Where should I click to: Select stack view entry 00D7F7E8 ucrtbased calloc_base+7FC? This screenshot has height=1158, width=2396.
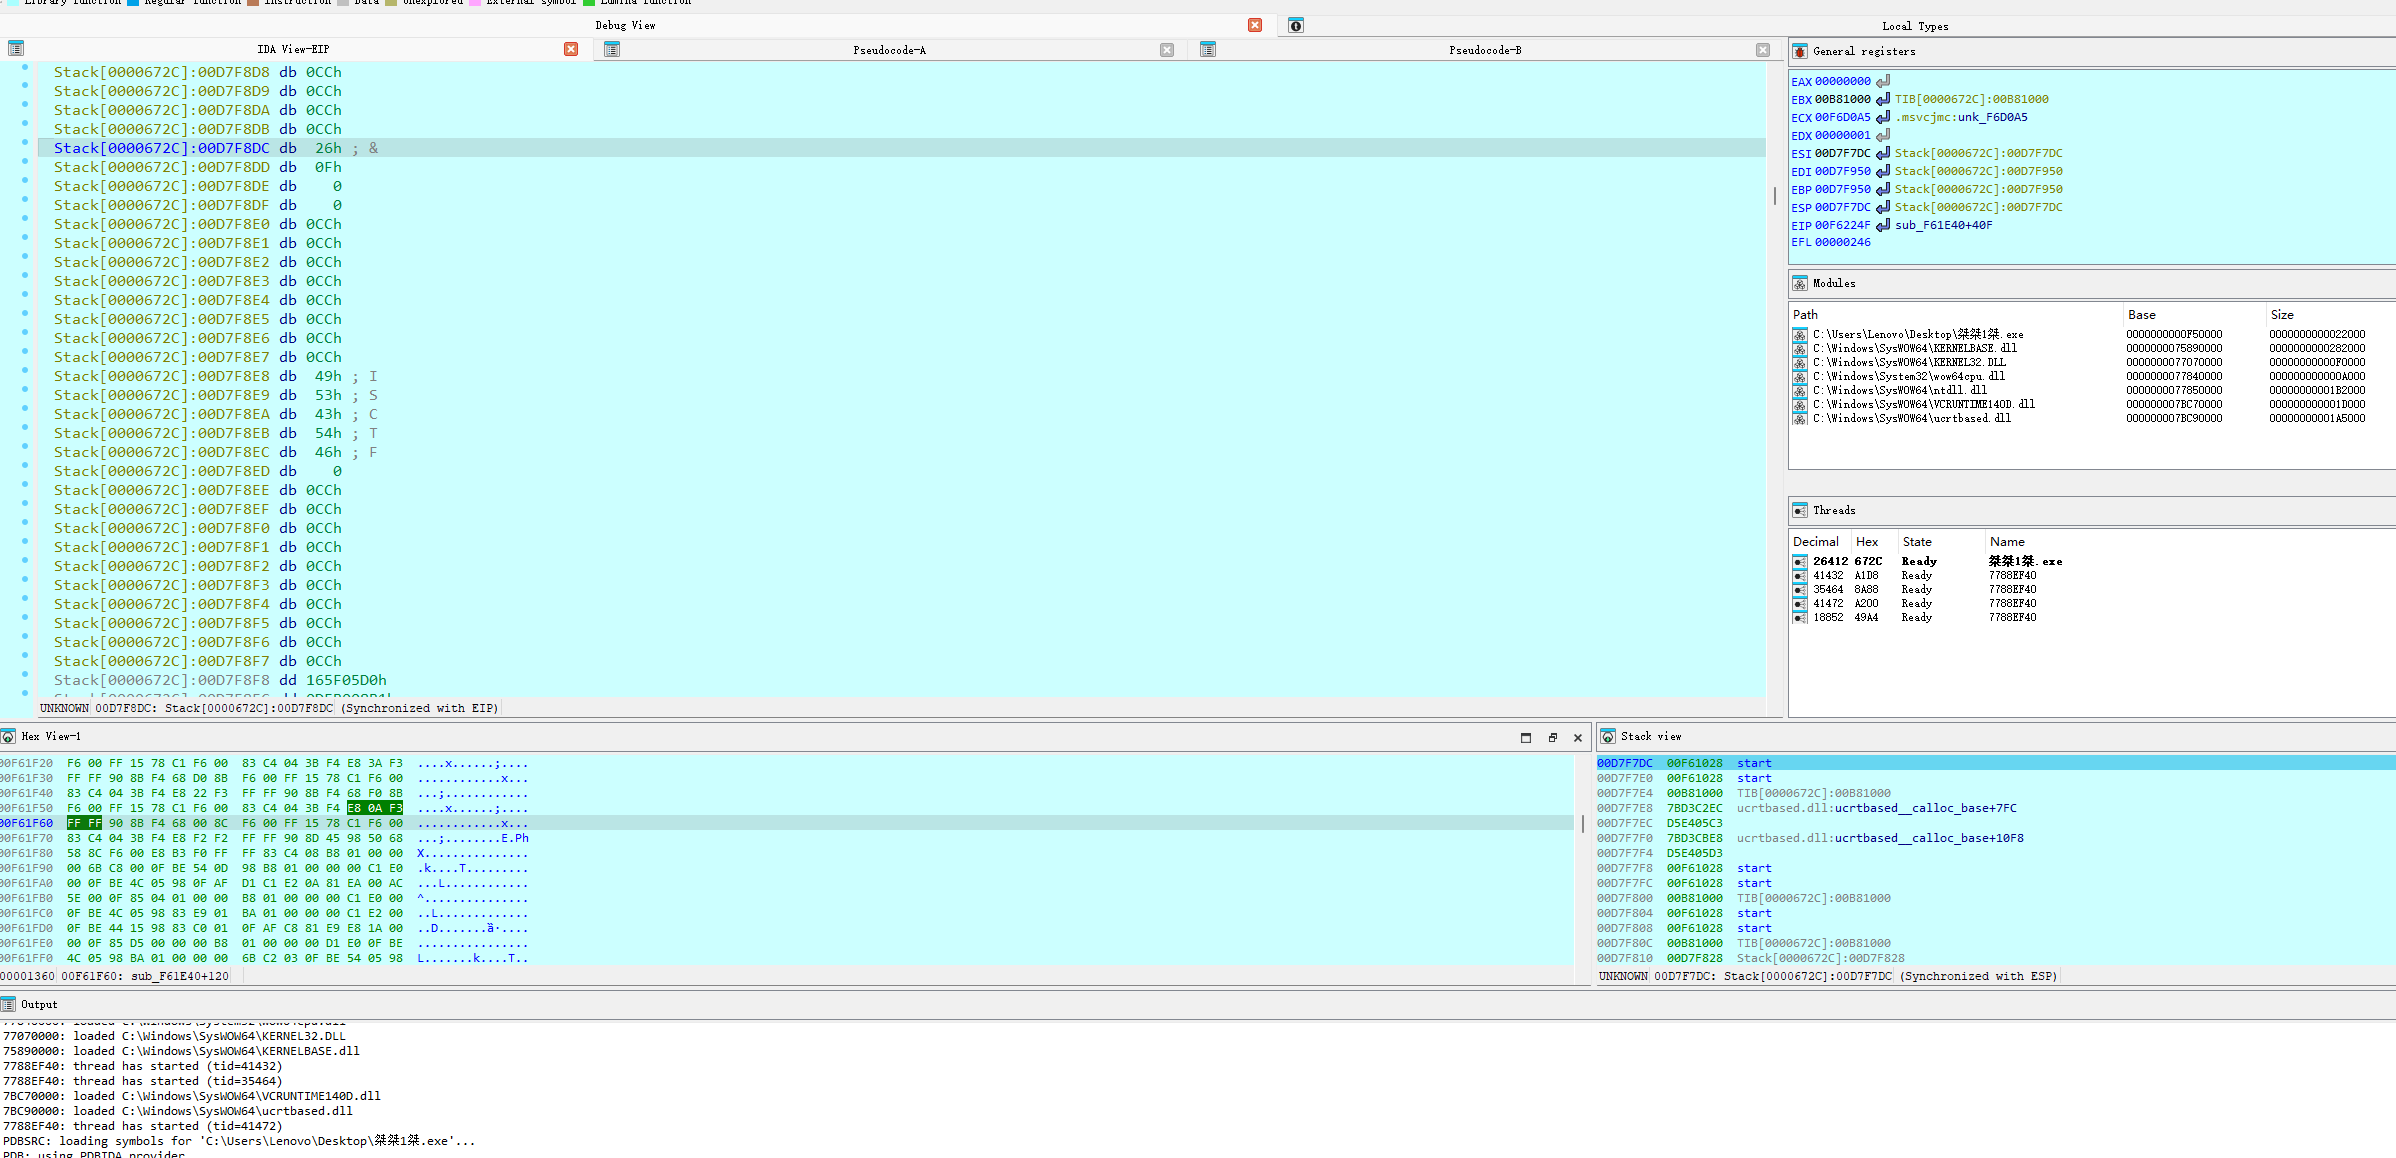tap(1995, 808)
